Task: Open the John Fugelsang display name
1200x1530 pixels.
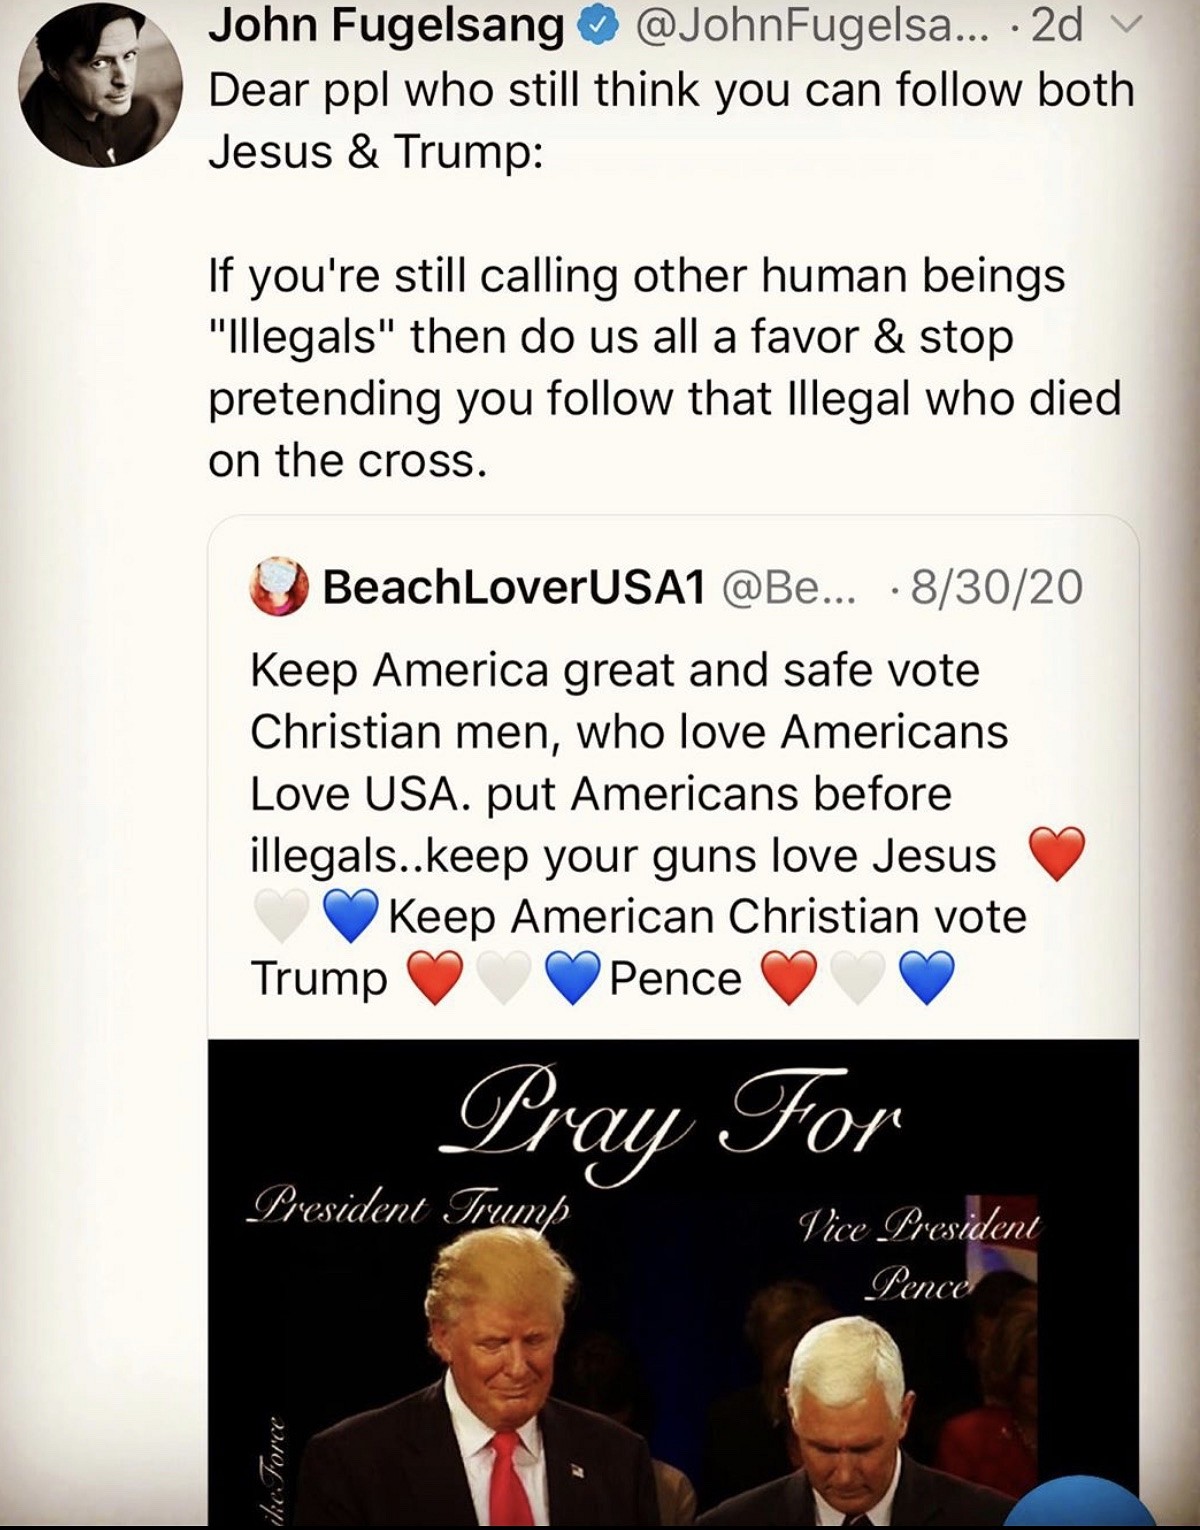Action: click(x=386, y=28)
